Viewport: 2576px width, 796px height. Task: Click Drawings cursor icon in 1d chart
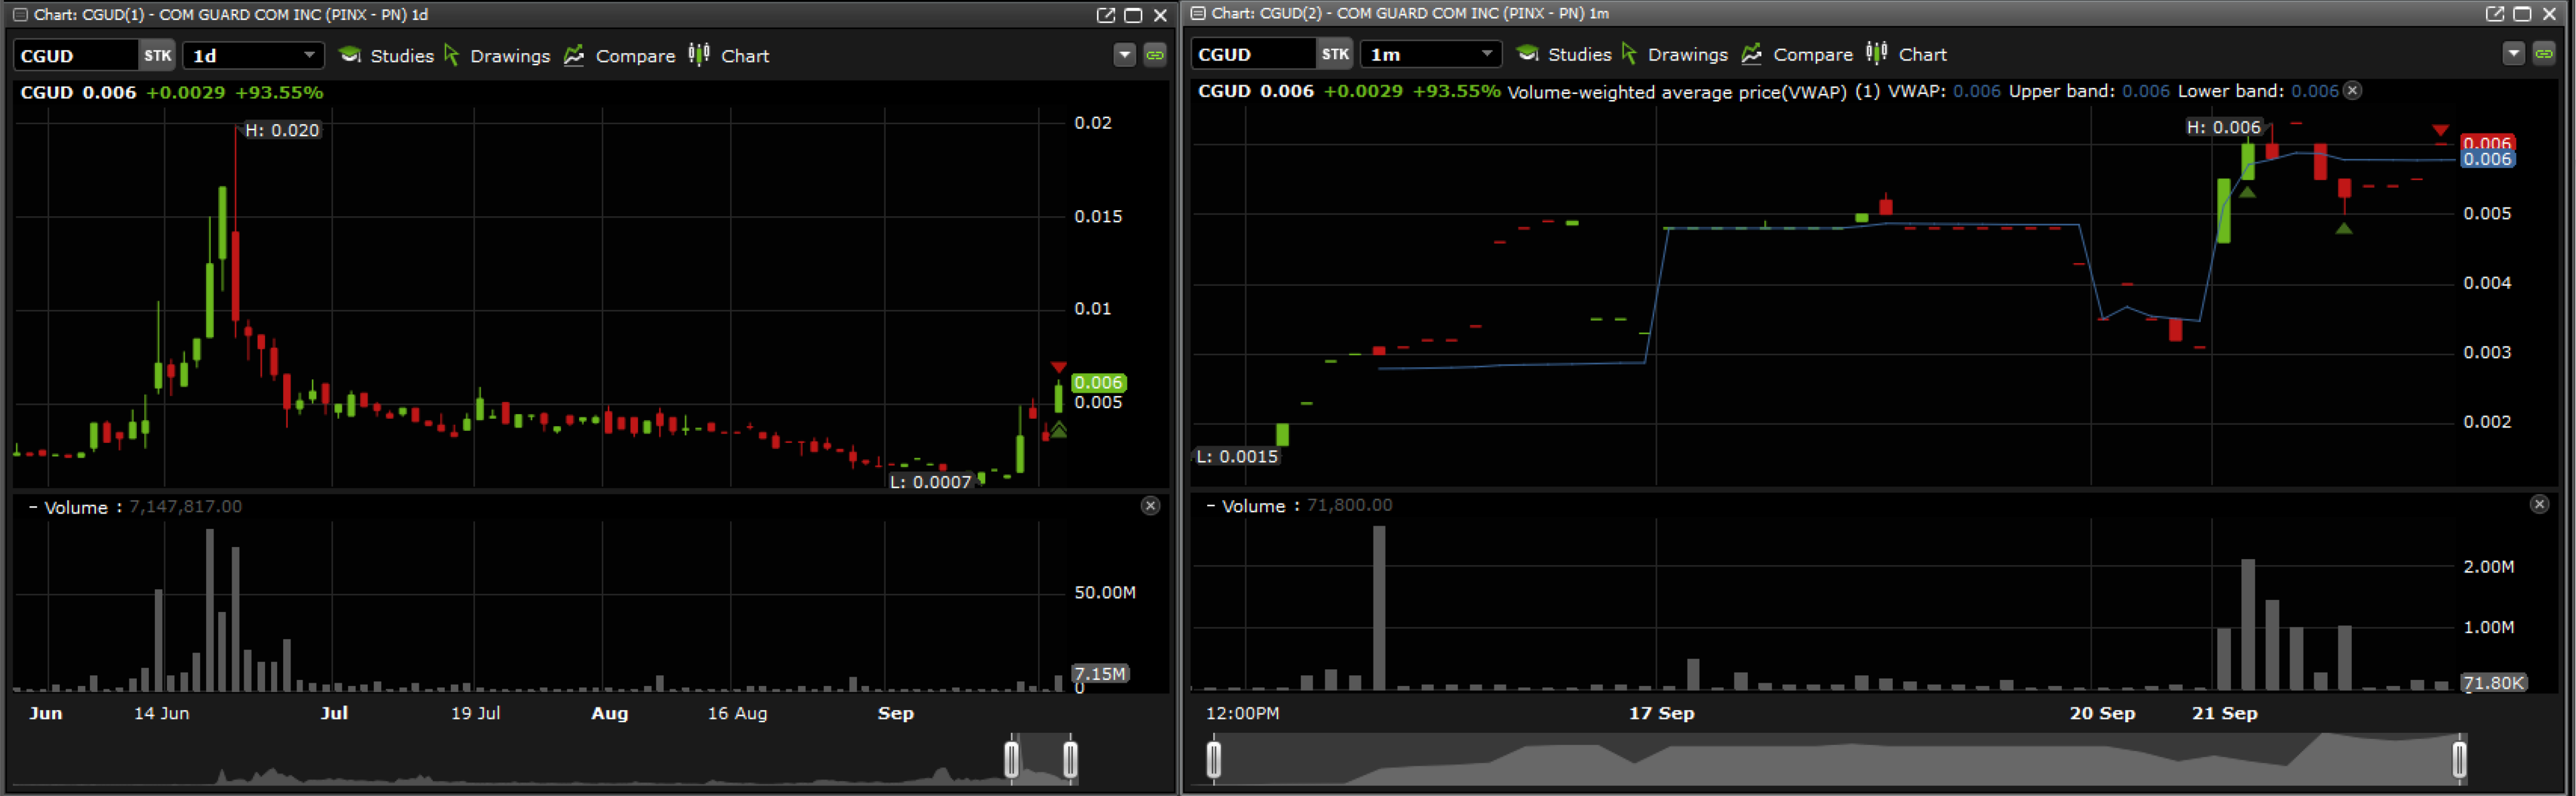[452, 56]
